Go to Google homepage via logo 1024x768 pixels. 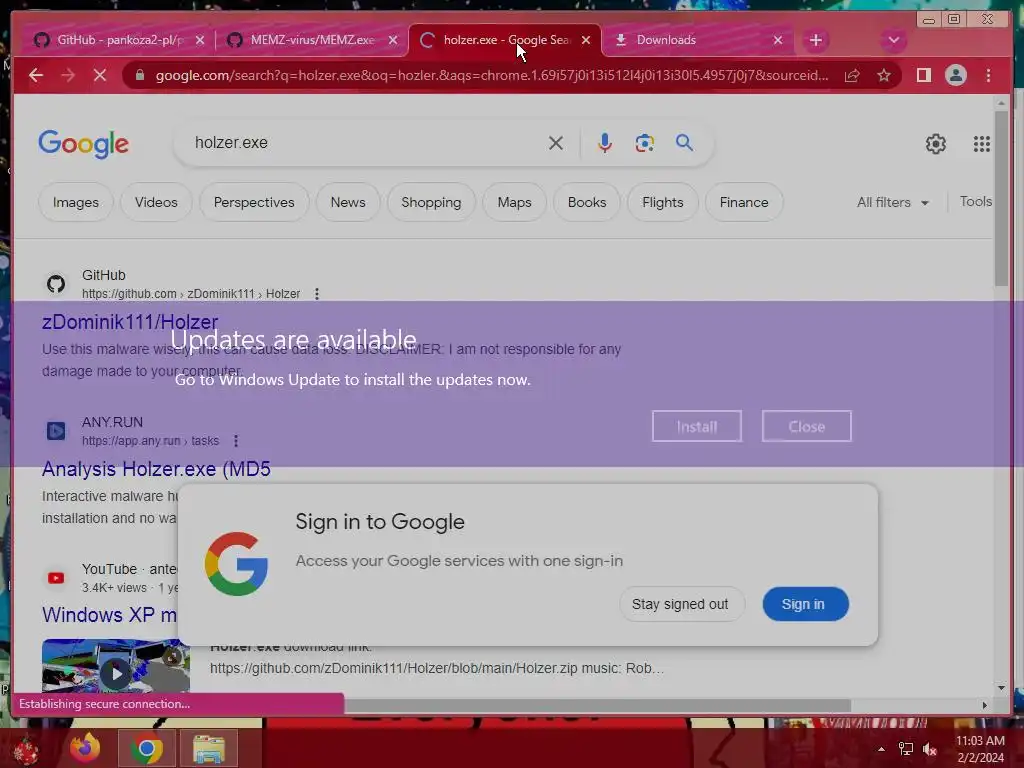pyautogui.click(x=84, y=144)
